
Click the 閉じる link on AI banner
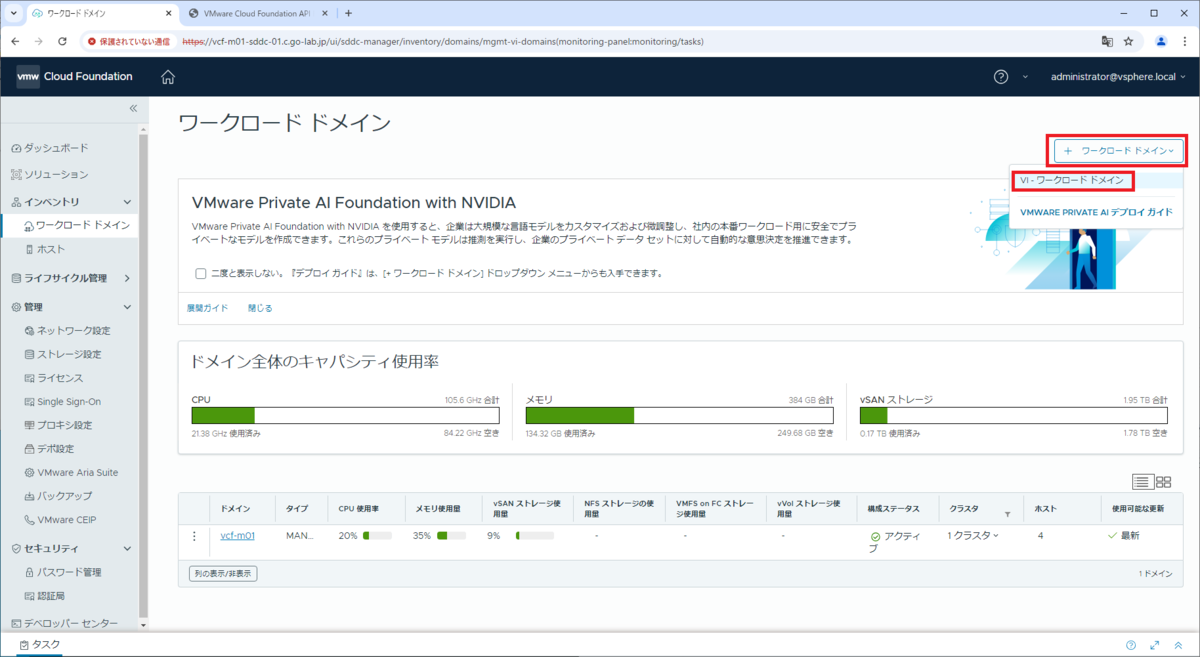pyautogui.click(x=260, y=308)
